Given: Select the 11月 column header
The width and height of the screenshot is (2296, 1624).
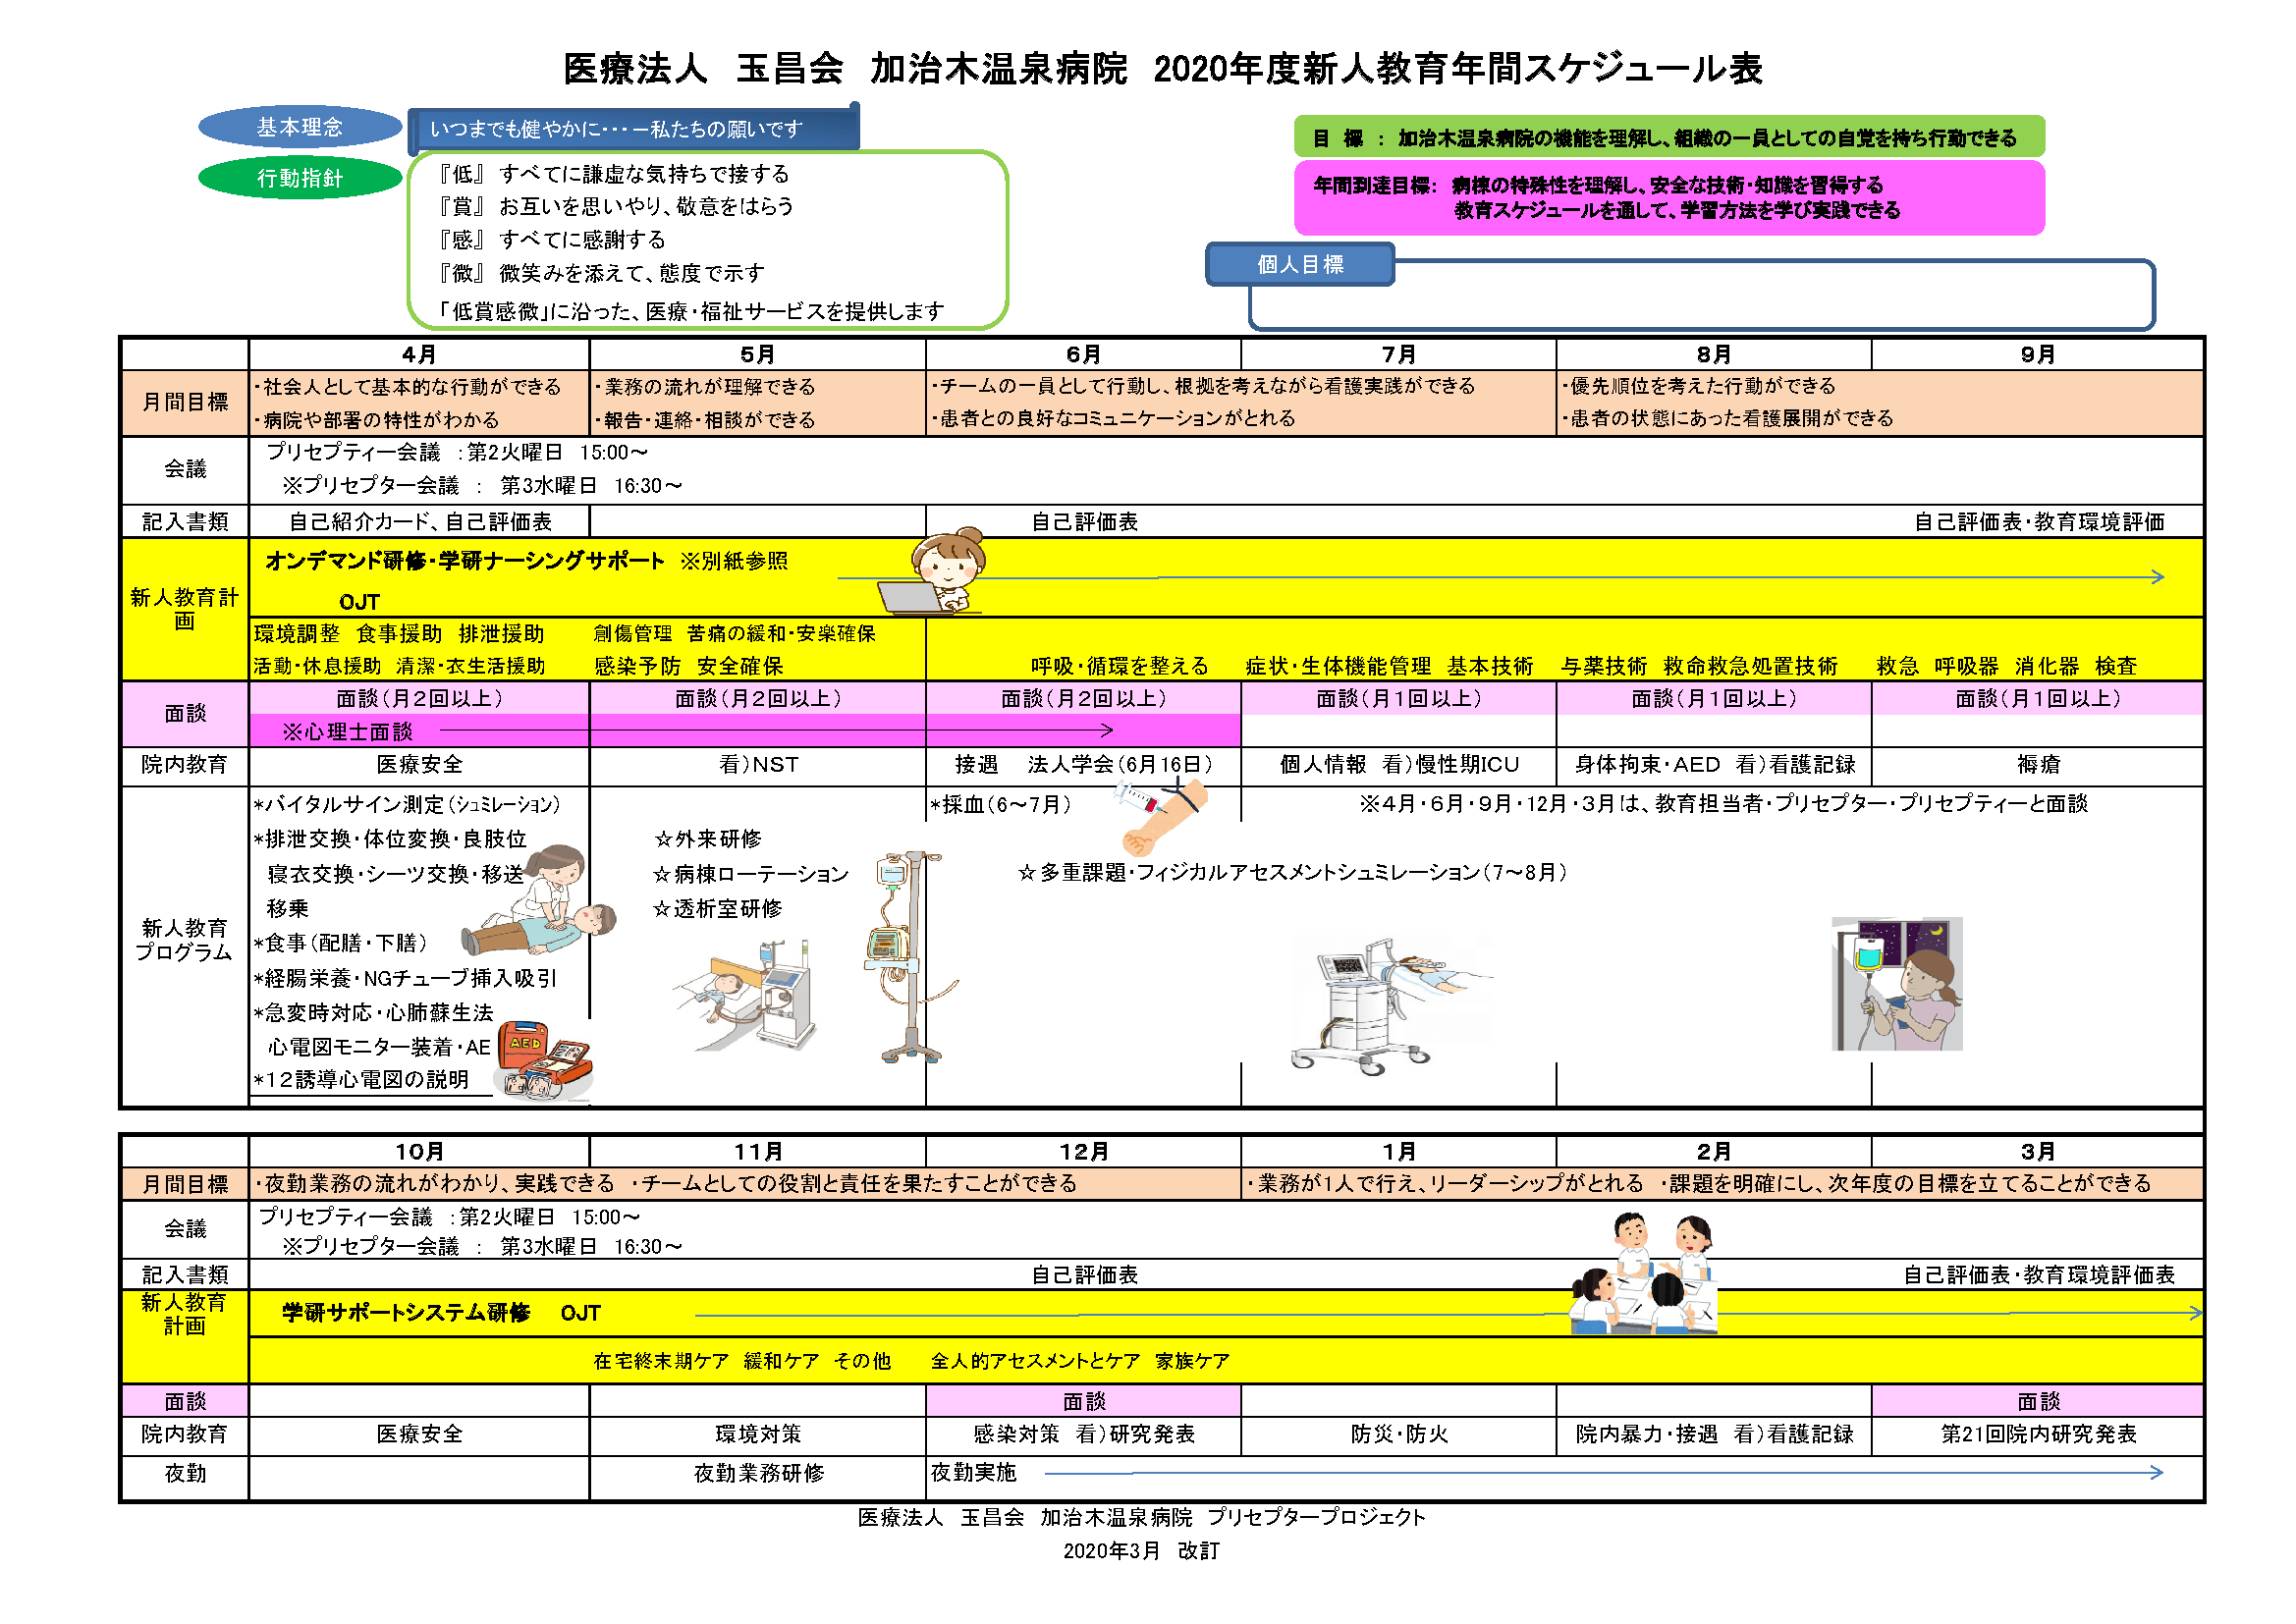Looking at the screenshot, I should coord(758,1151).
